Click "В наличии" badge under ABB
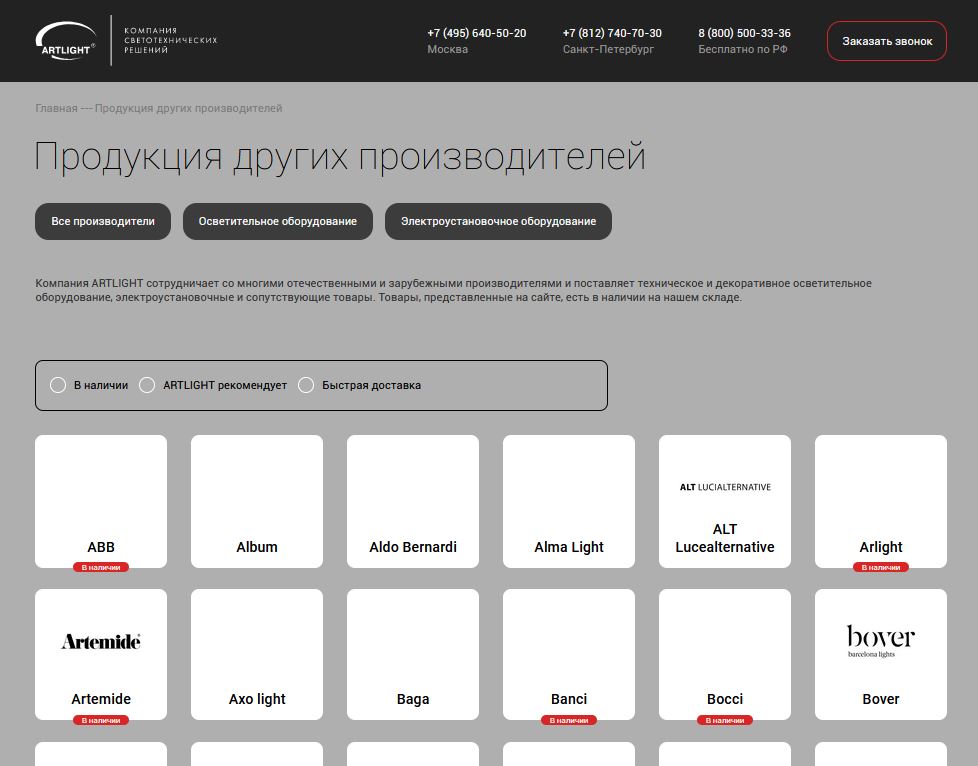The height and width of the screenshot is (766, 978). point(101,567)
